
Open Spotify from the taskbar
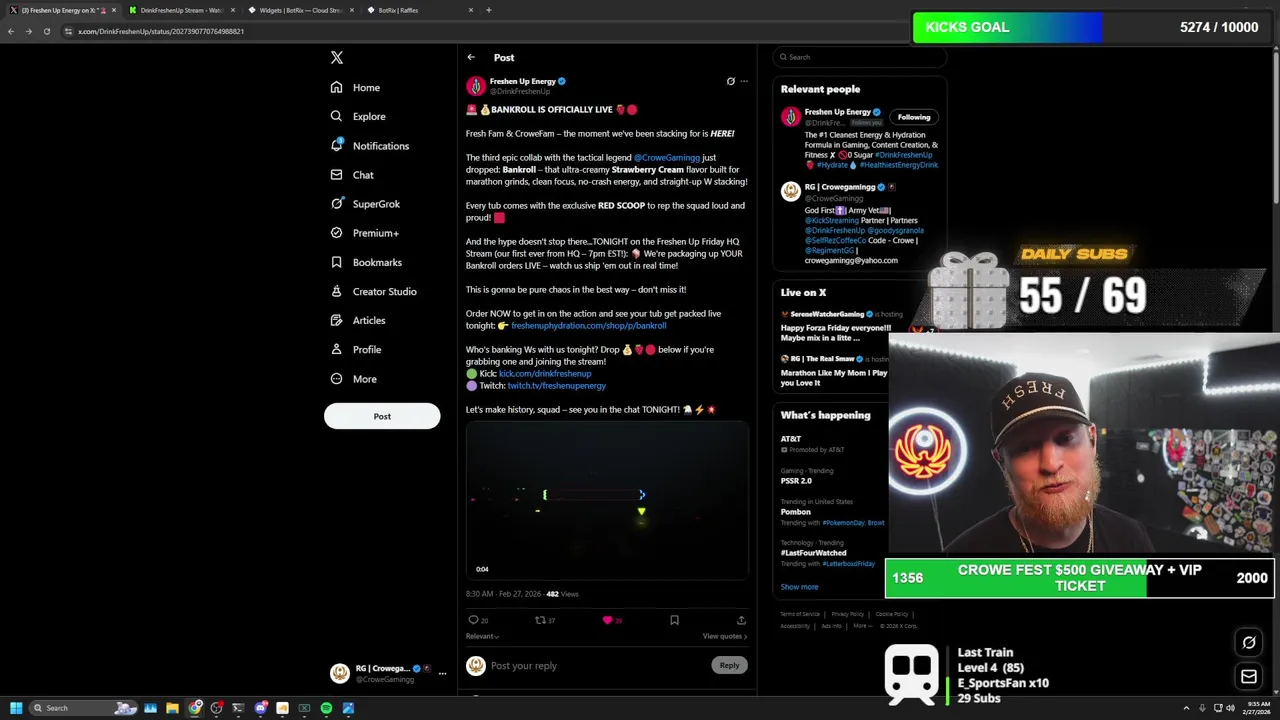[x=326, y=708]
